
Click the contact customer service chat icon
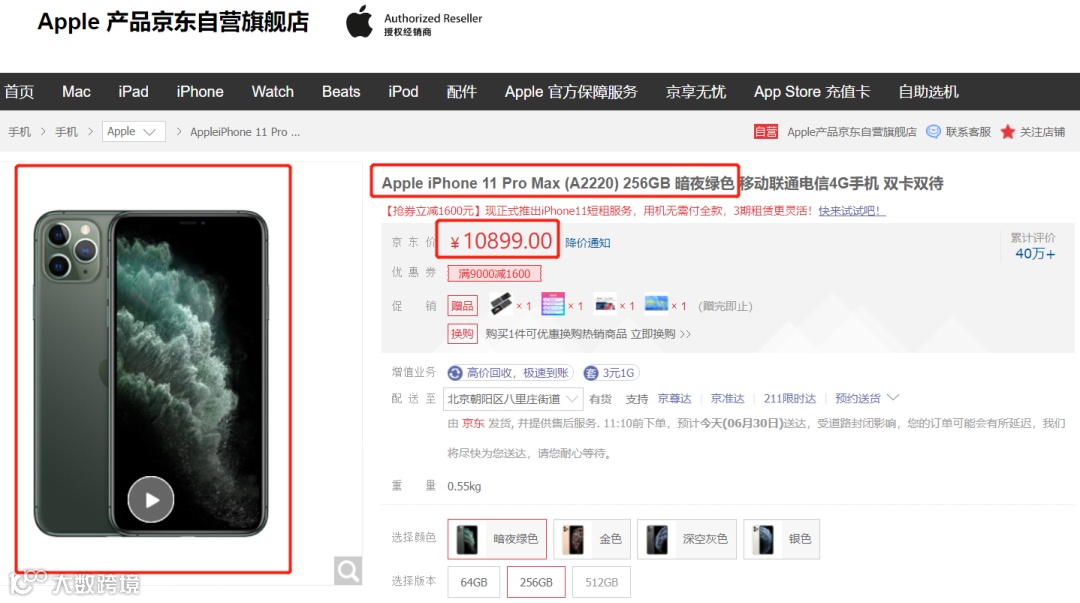point(933,132)
